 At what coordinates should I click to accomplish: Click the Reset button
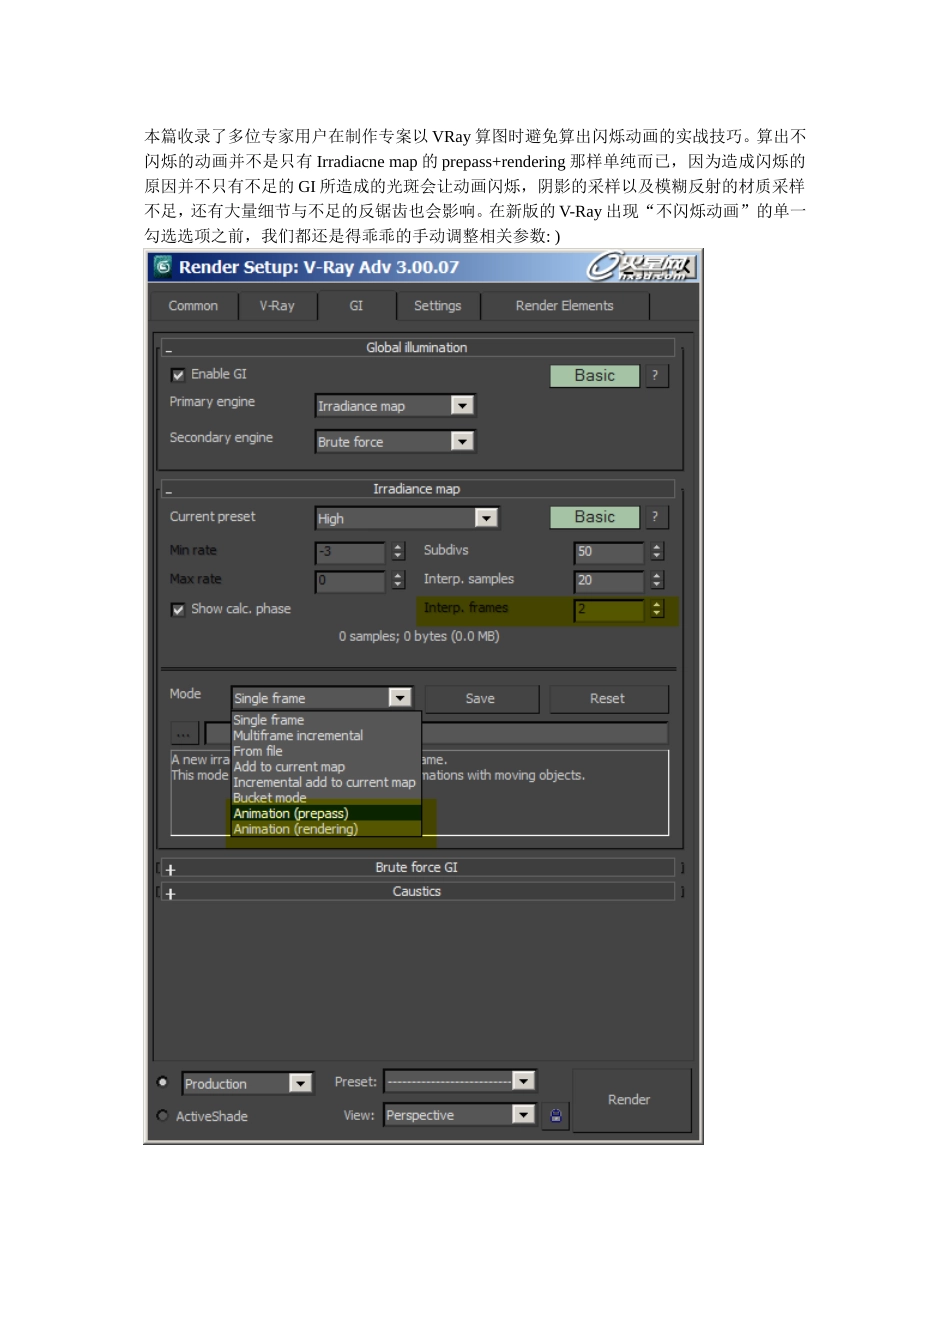(608, 699)
